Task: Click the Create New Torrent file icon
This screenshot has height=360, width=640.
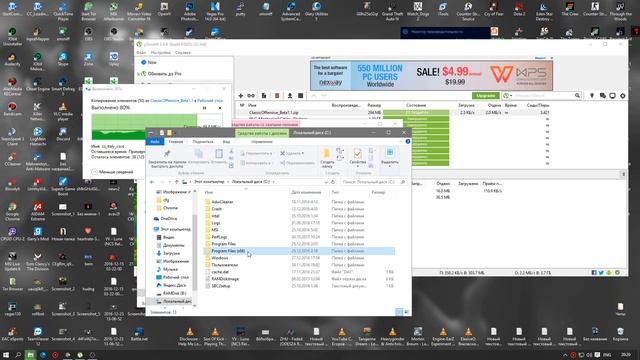Action: [x=264, y=96]
